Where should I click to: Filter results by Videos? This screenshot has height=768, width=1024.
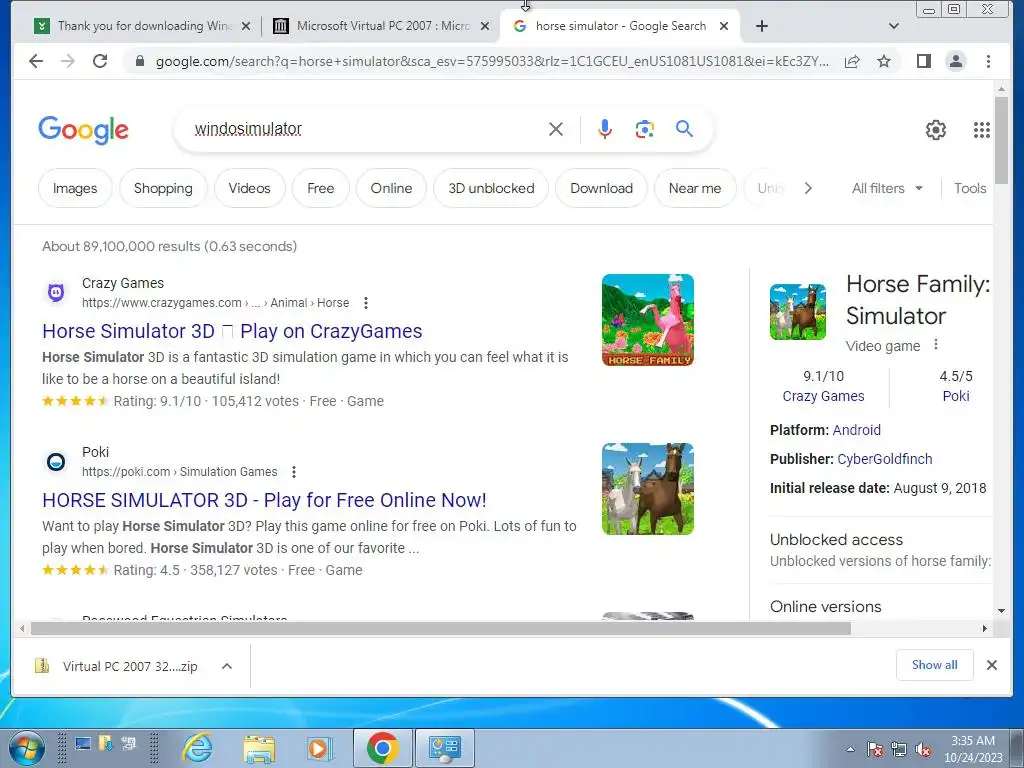pos(249,188)
